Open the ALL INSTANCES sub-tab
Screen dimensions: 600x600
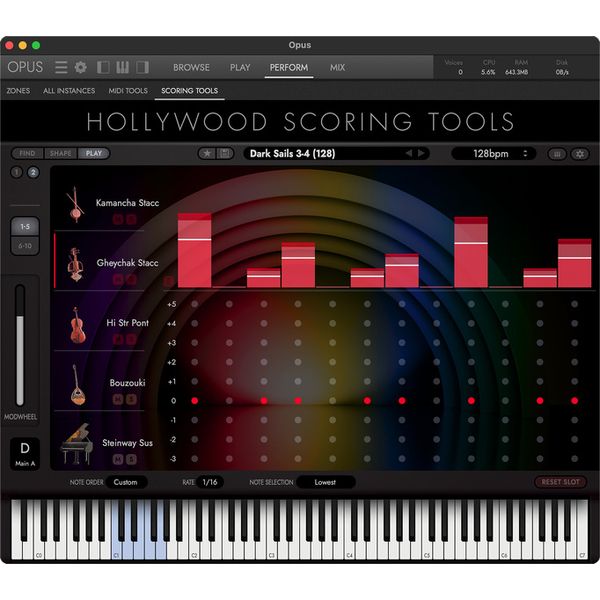click(x=69, y=91)
